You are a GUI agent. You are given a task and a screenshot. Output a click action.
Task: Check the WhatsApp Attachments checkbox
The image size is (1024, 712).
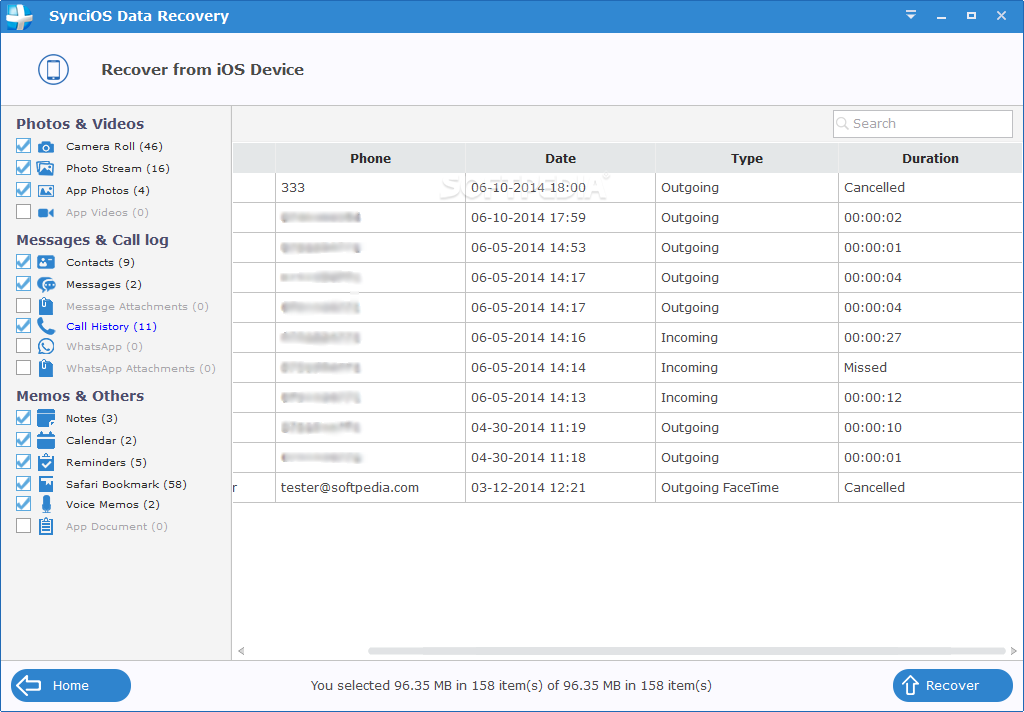(24, 368)
